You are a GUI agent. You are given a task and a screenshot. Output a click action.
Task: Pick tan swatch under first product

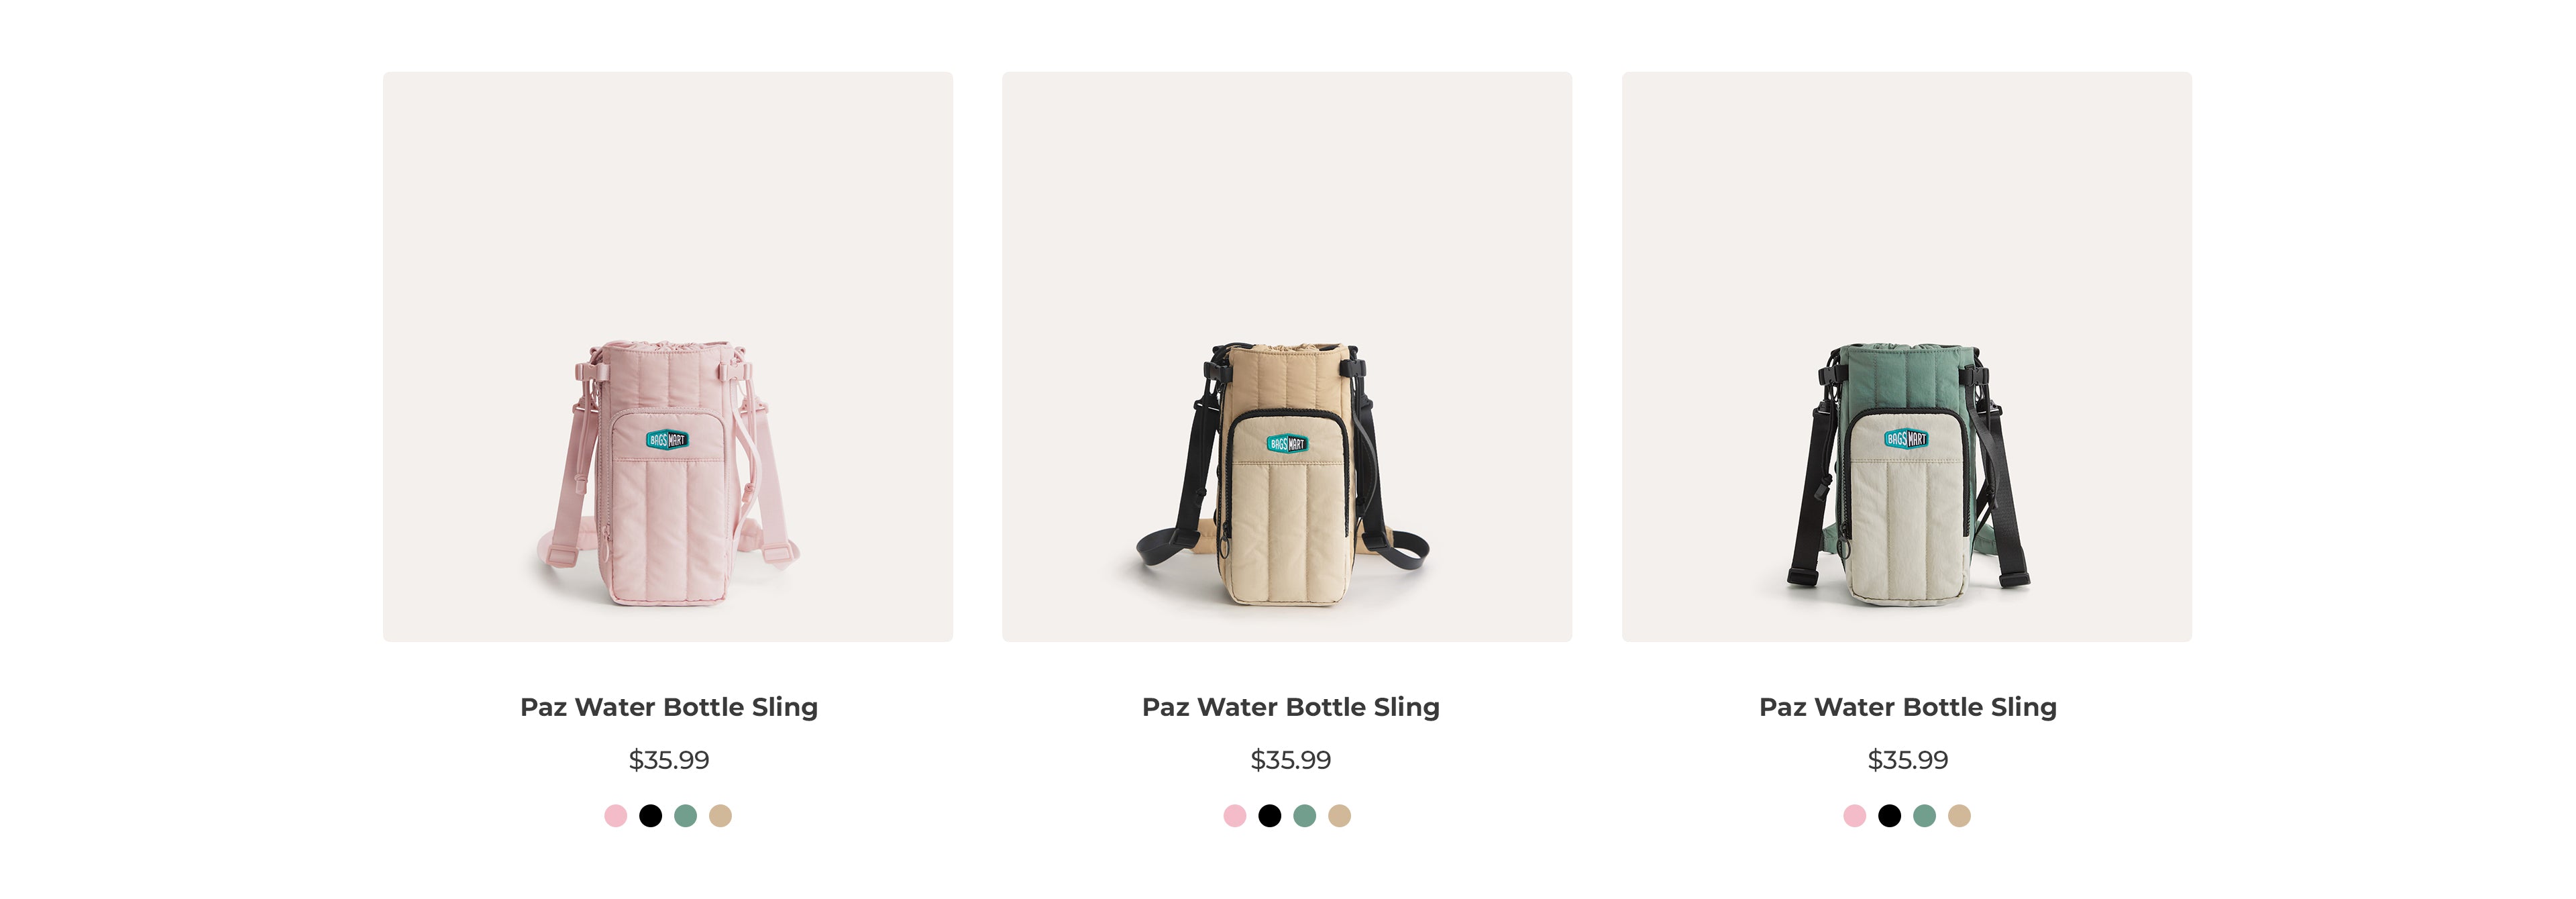tap(720, 816)
